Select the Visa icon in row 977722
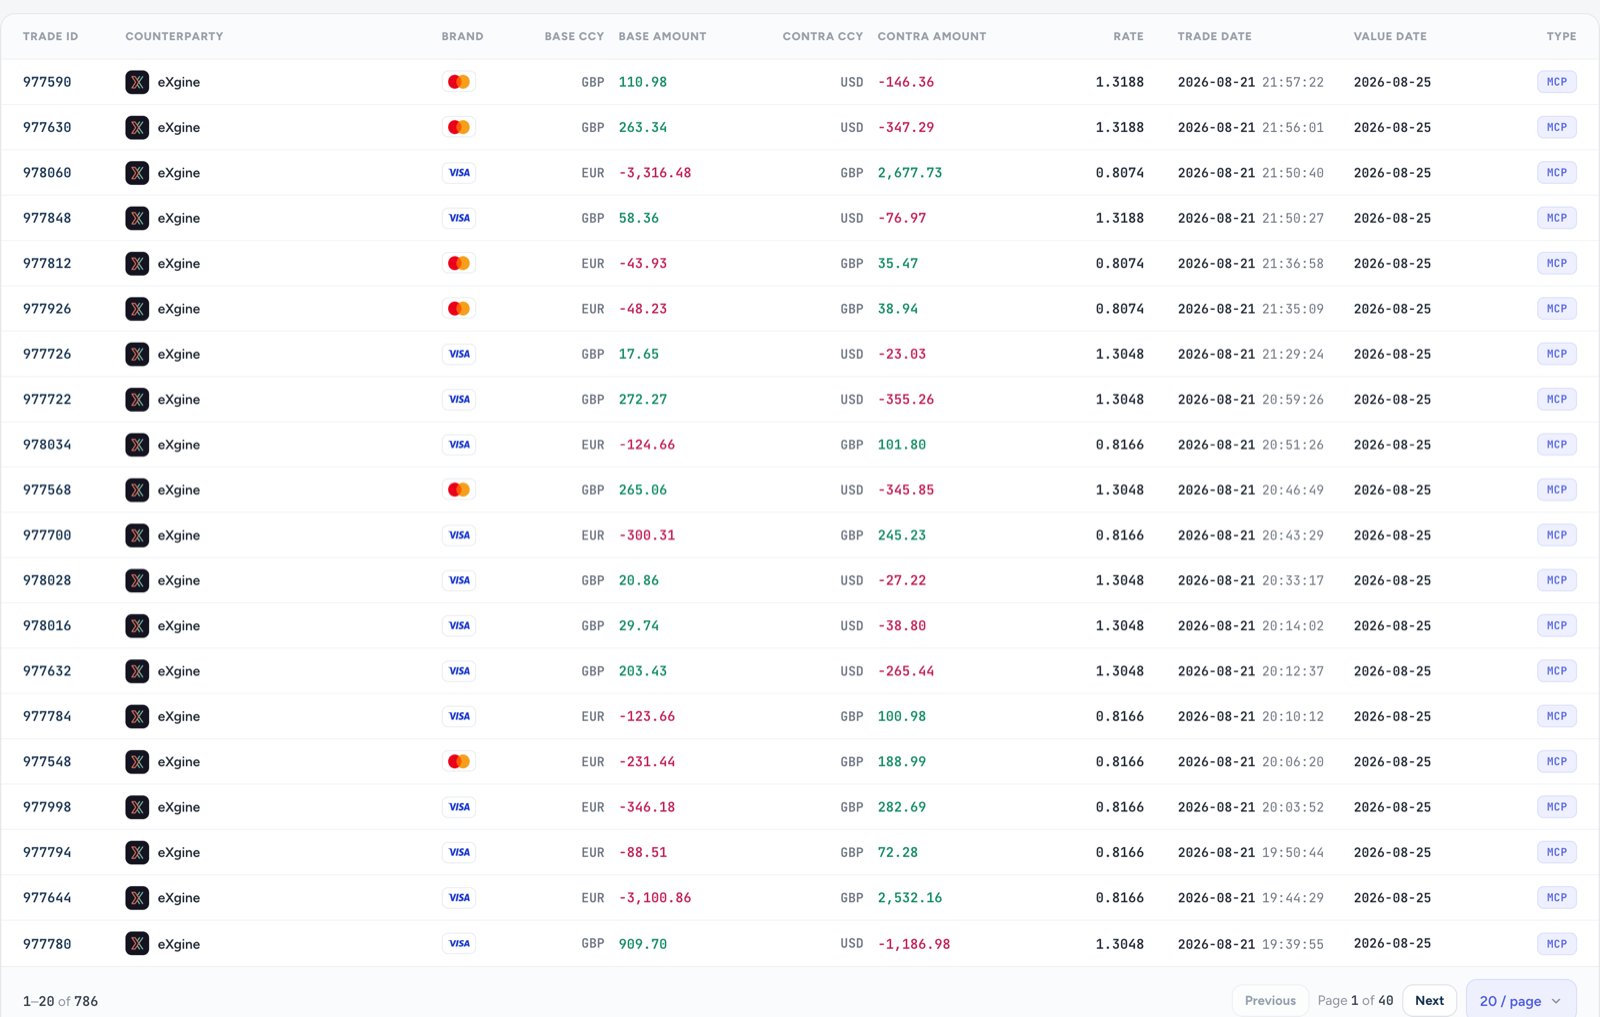This screenshot has width=1600, height=1017. click(459, 399)
